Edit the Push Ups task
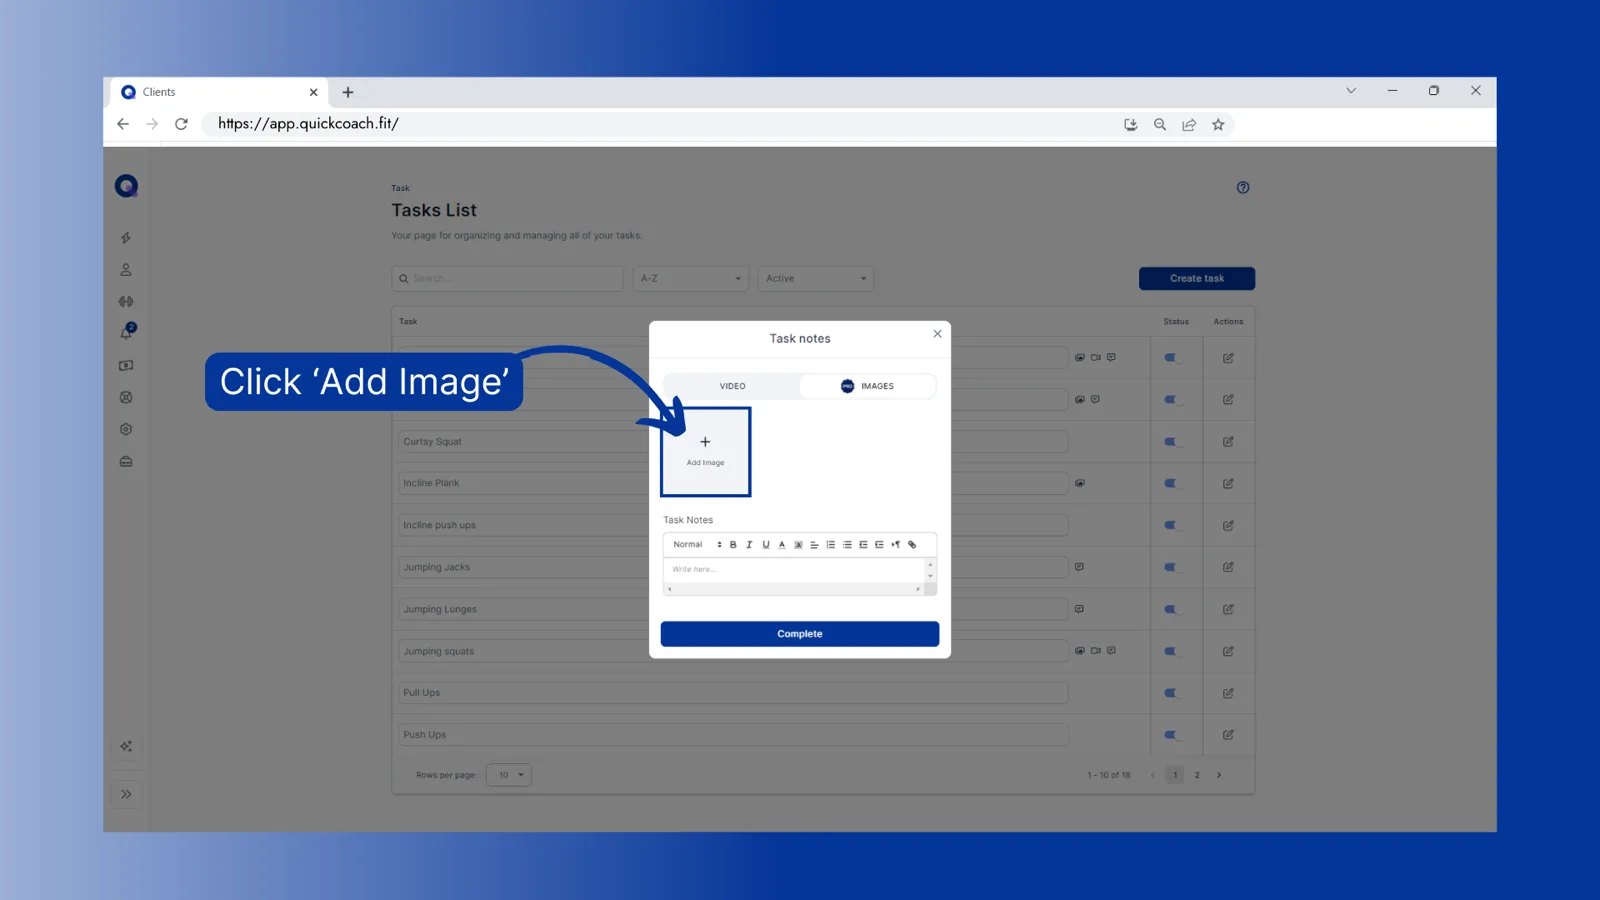This screenshot has height=900, width=1600. click(x=1228, y=735)
